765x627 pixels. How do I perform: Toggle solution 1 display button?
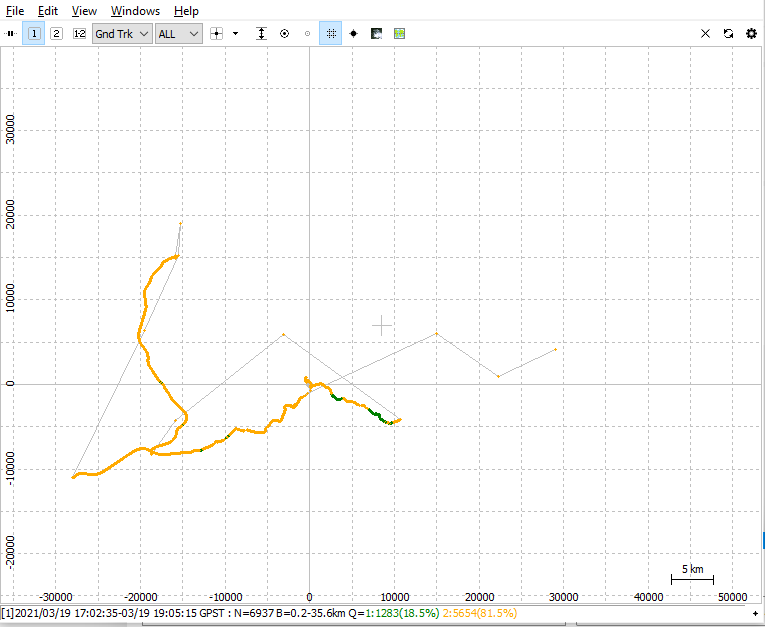click(34, 34)
